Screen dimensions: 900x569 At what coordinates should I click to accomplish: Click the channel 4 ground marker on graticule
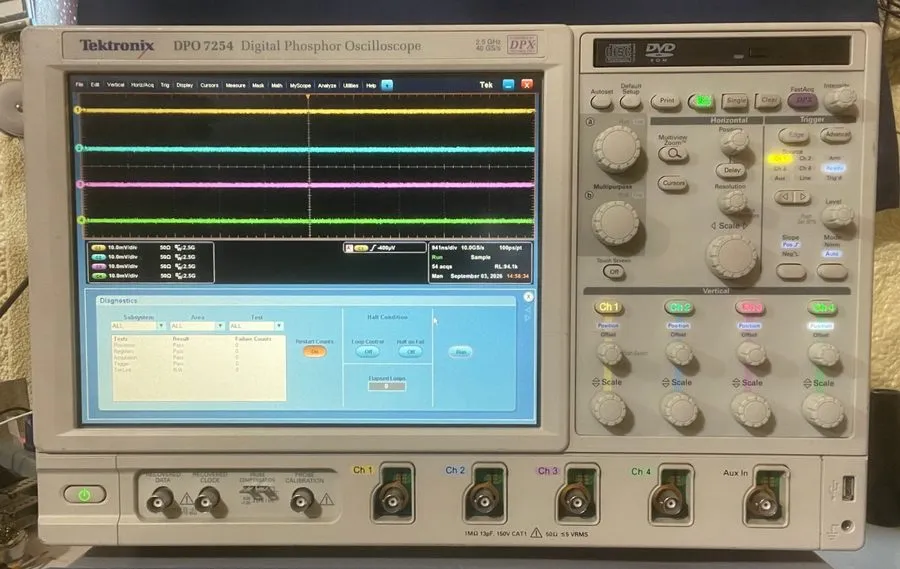(81, 220)
